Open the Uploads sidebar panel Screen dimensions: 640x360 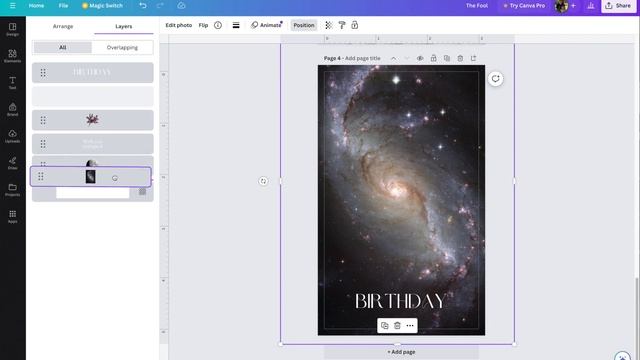13,136
